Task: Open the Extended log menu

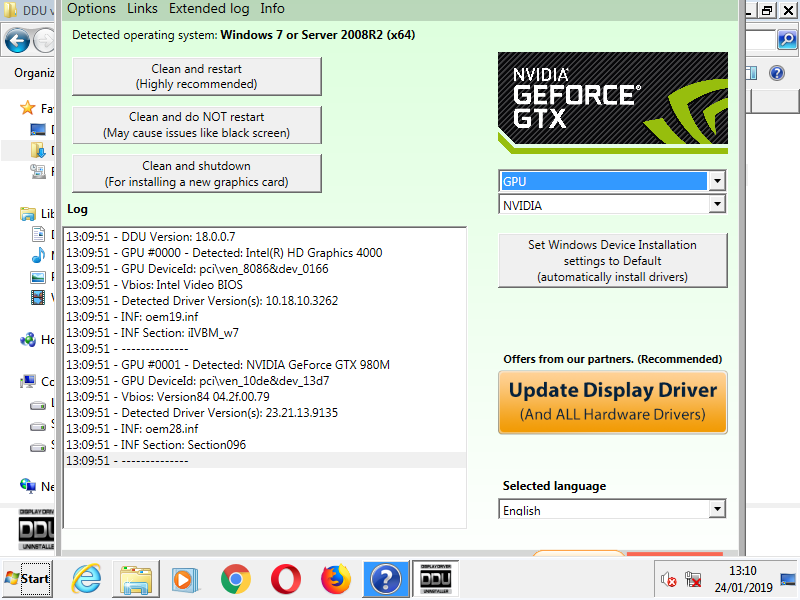Action: (209, 9)
